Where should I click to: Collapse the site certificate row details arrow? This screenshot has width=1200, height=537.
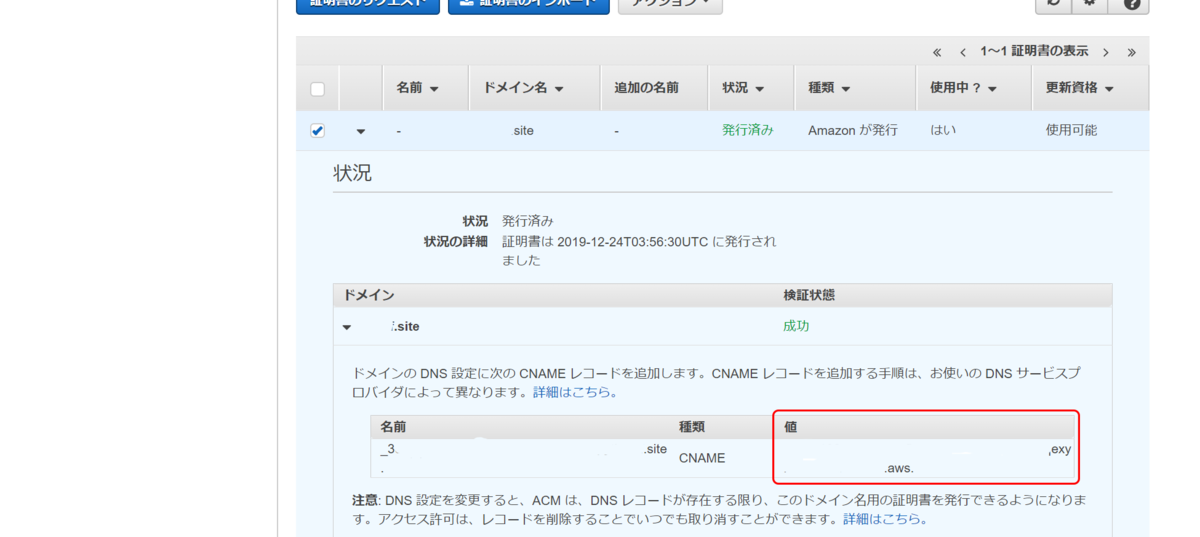point(361,131)
